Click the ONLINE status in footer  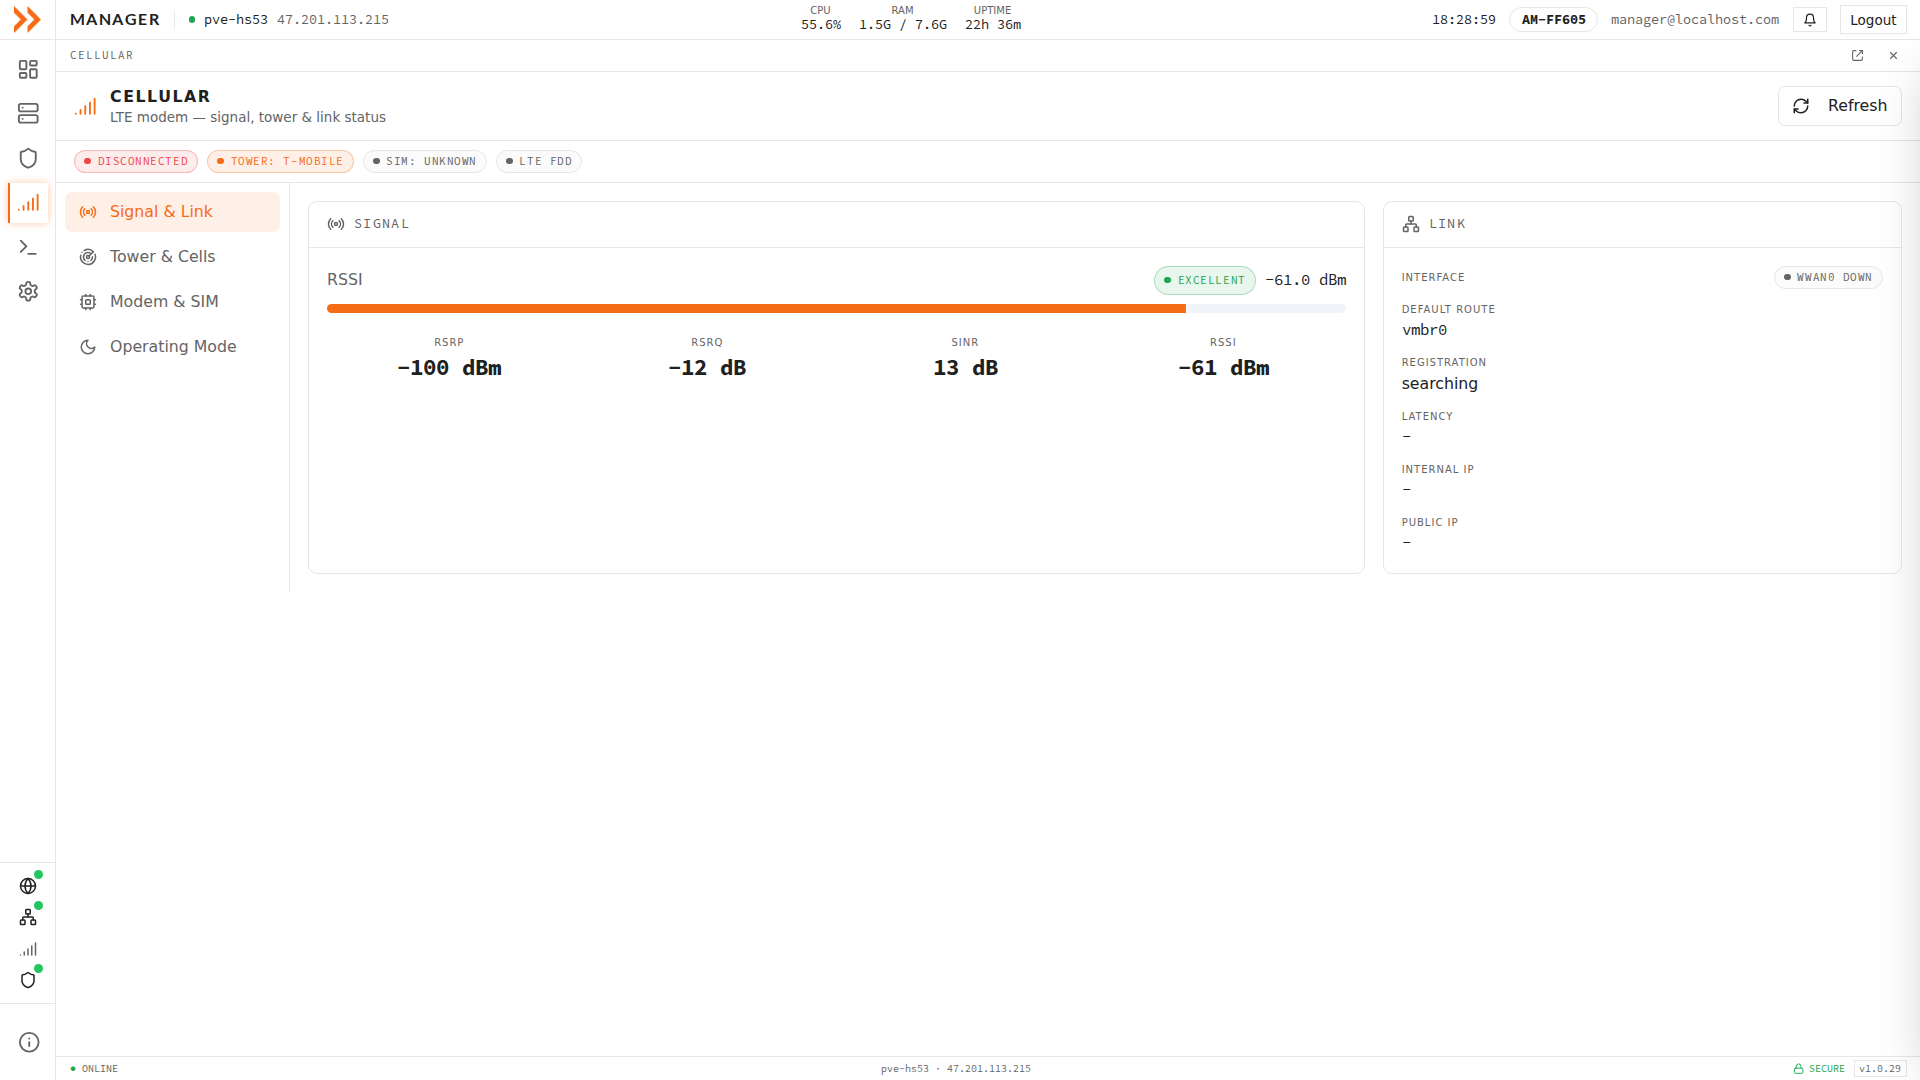pos(94,1069)
